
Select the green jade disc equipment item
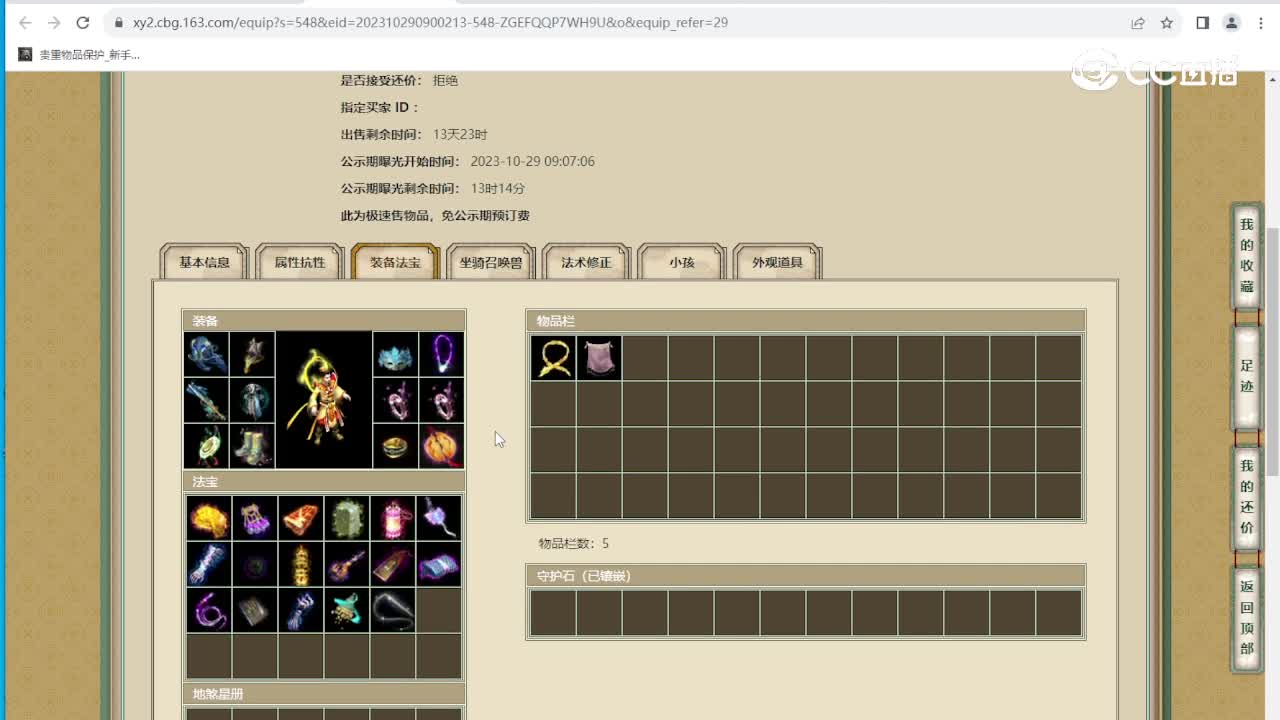[206, 446]
